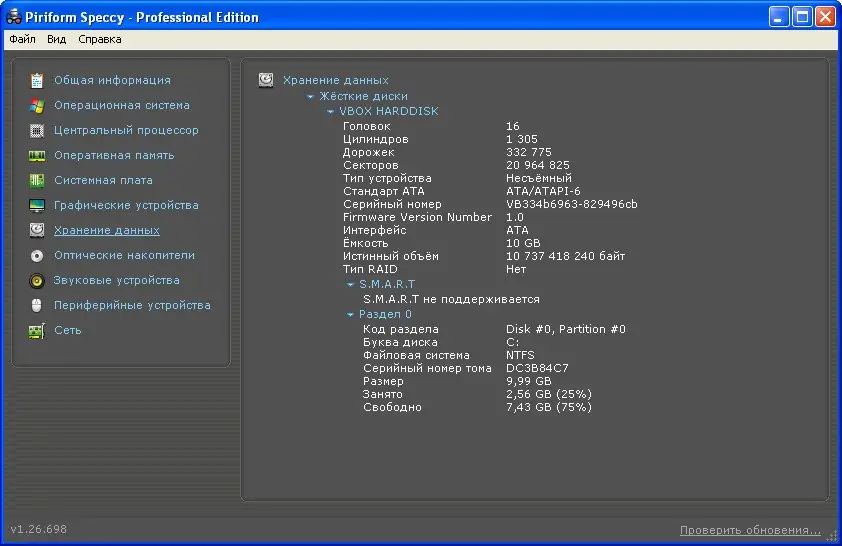
Task: Minimize the Speccy window
Action: [x=778, y=17]
